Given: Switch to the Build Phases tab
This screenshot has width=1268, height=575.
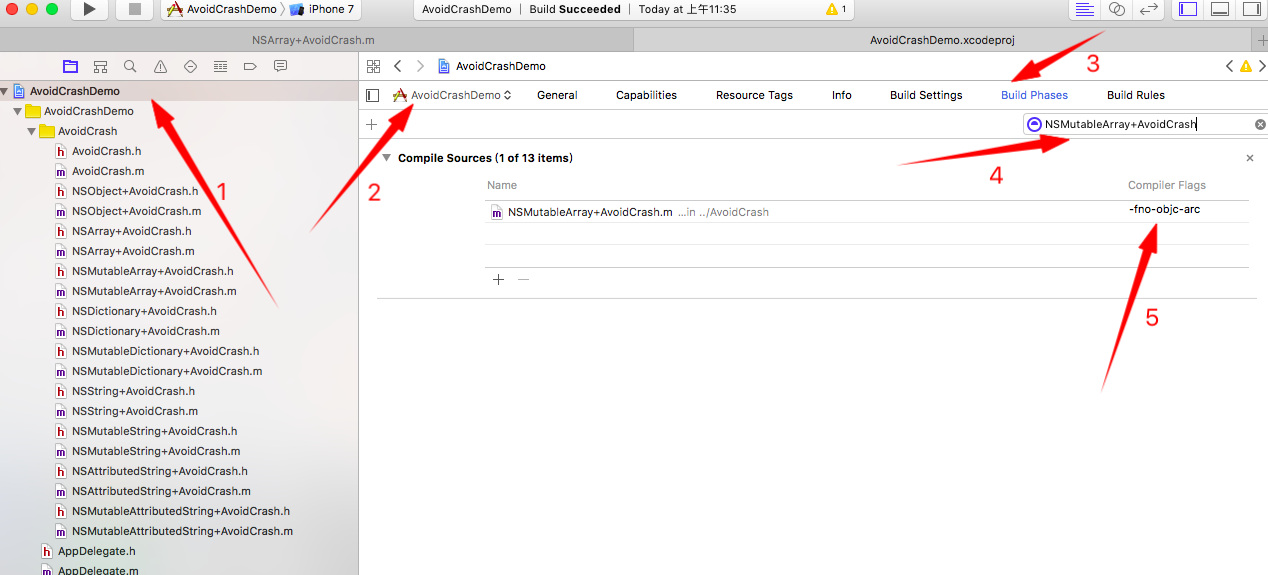Looking at the screenshot, I should (1034, 95).
